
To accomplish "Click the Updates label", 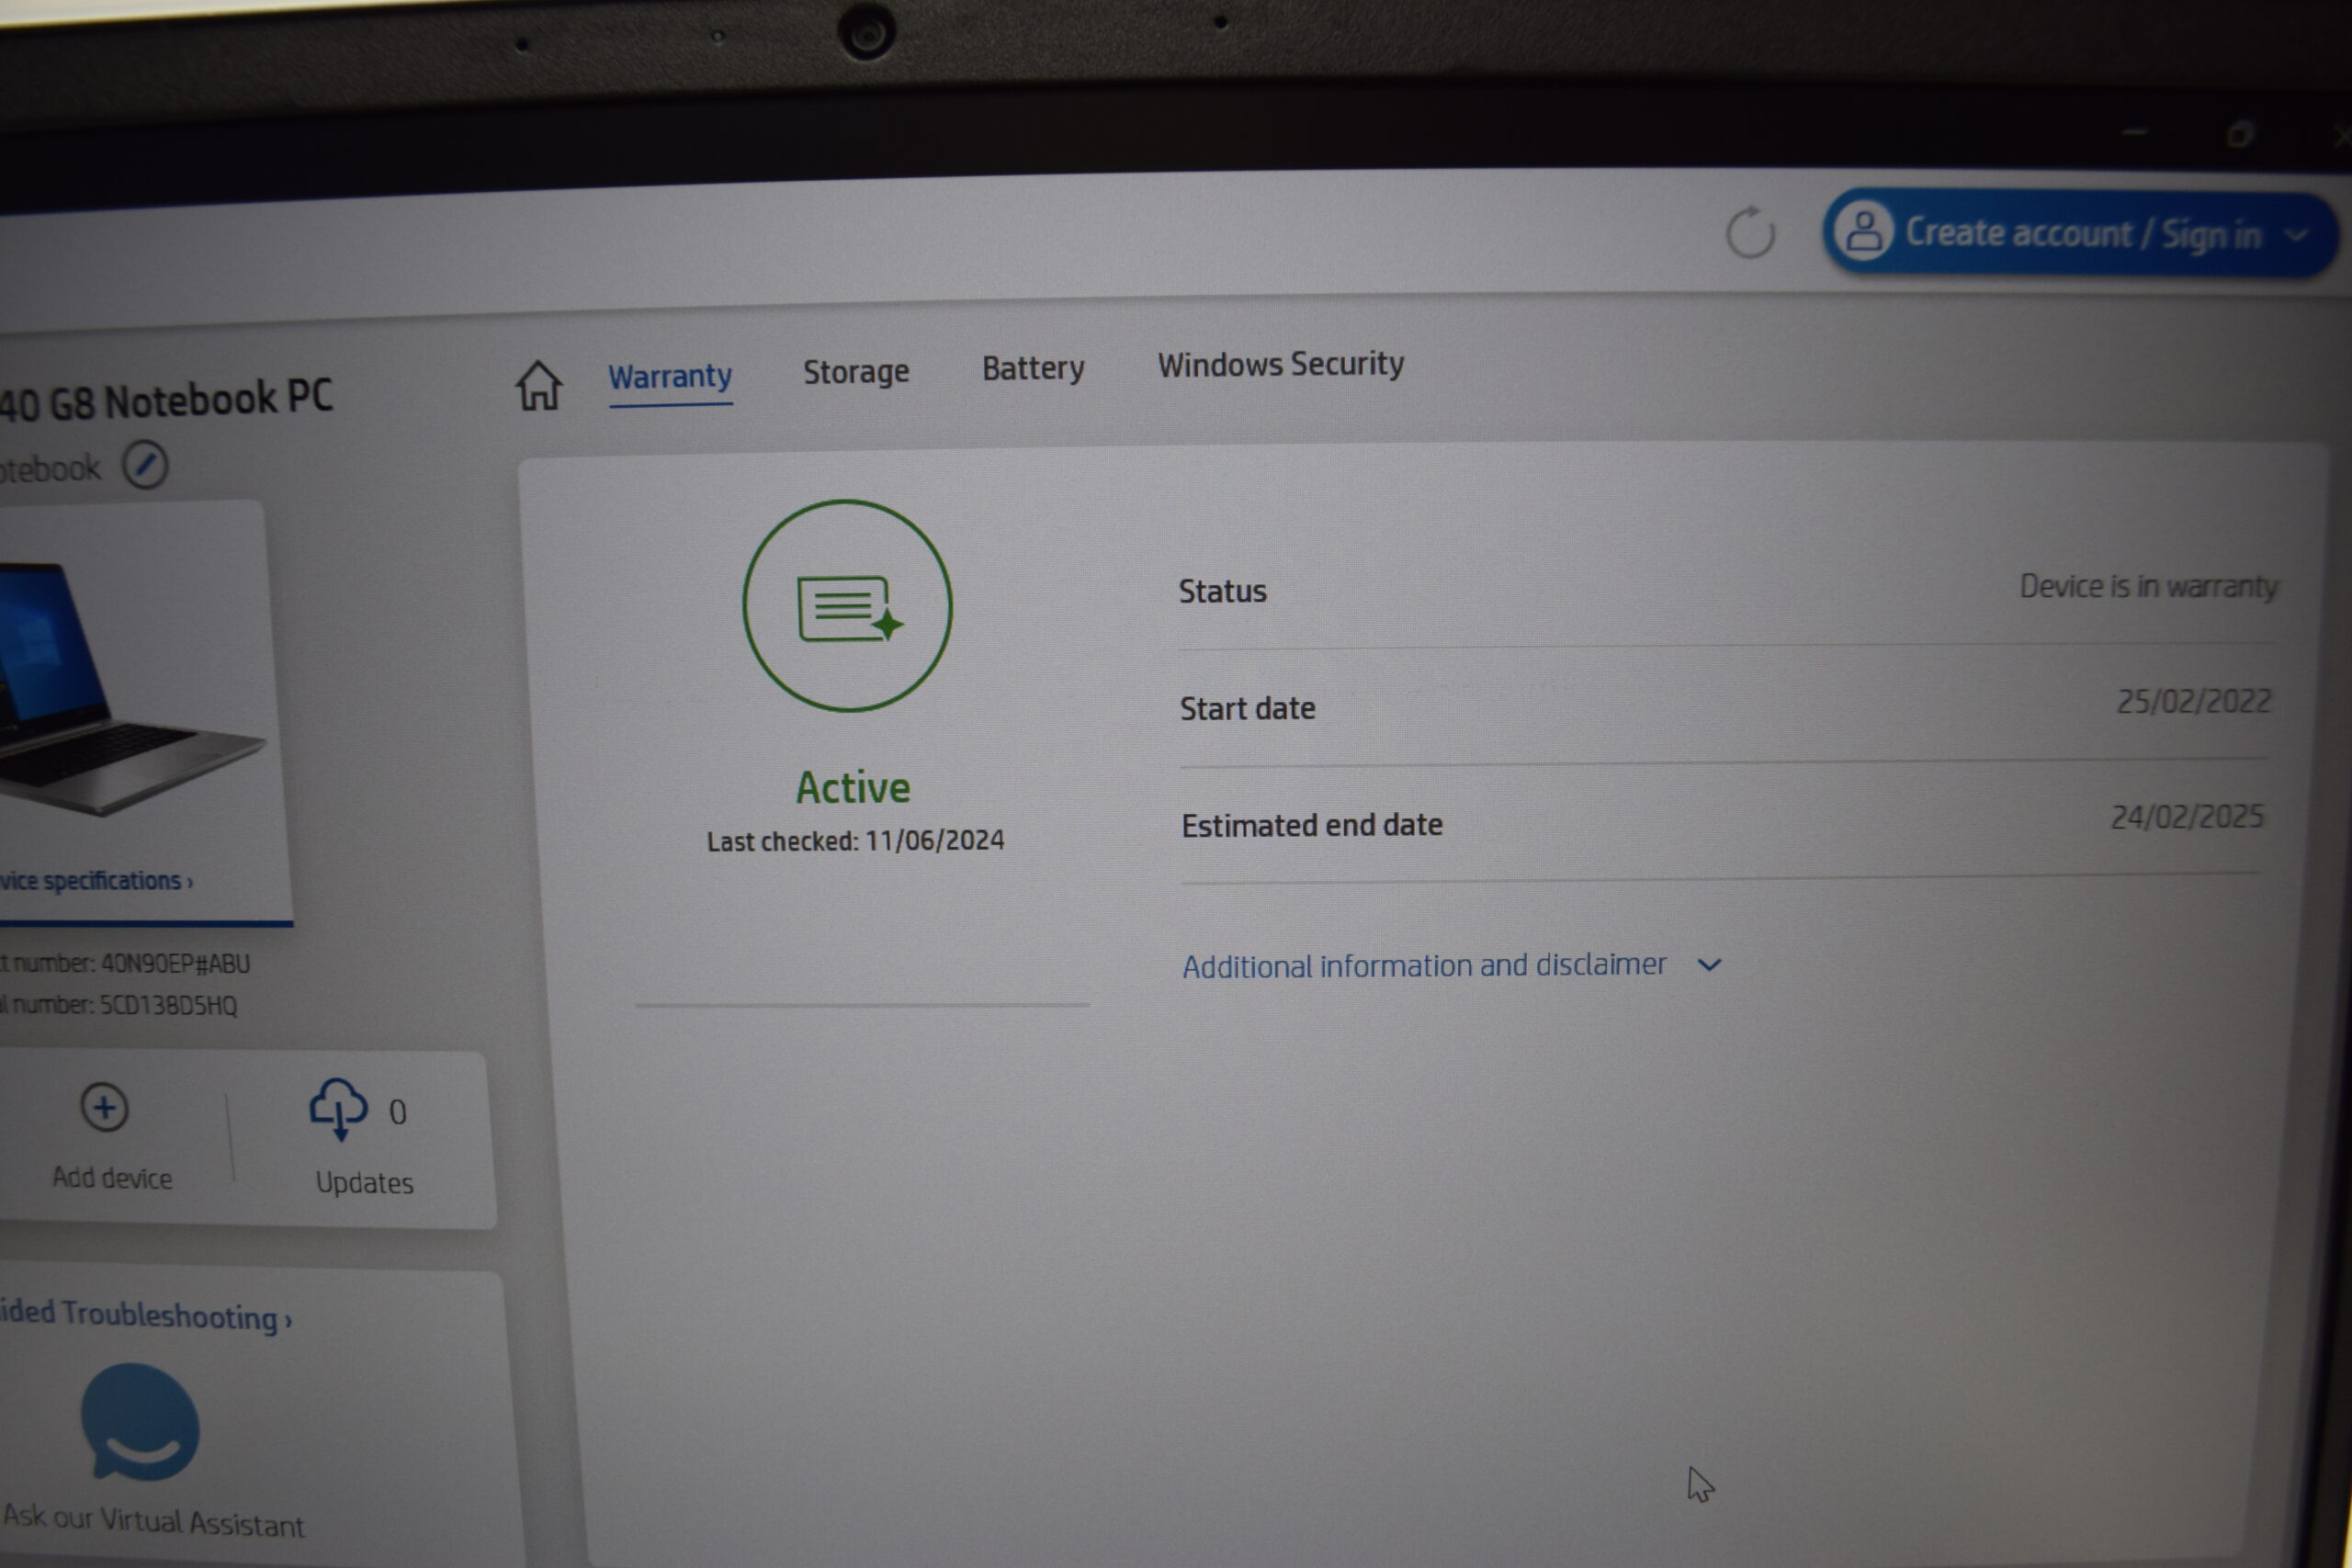I will click(x=365, y=1183).
